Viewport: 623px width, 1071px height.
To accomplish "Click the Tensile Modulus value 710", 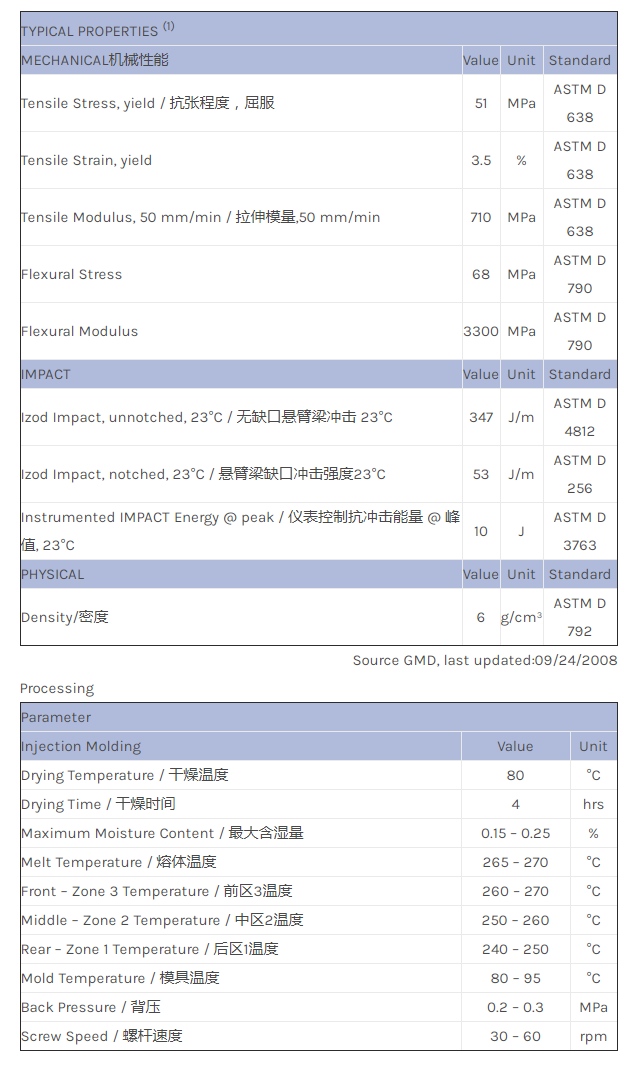I will coord(481,217).
